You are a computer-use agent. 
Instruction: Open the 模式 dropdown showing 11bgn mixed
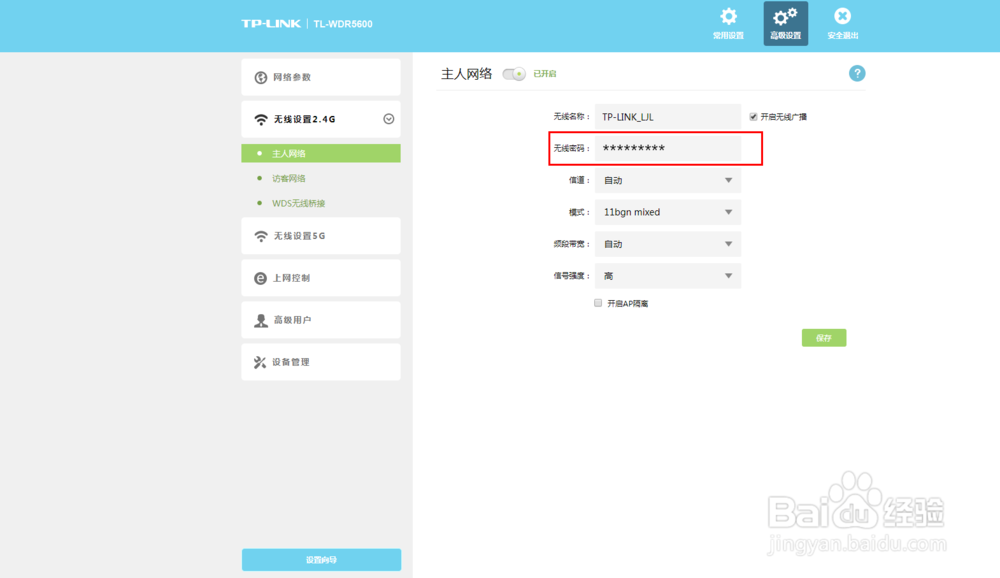coord(667,212)
